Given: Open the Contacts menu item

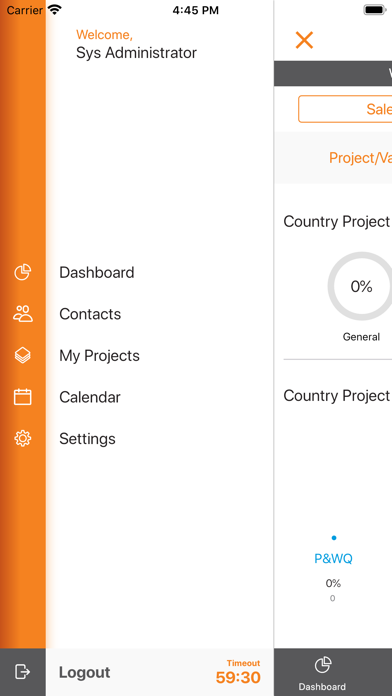Looking at the screenshot, I should [90, 314].
